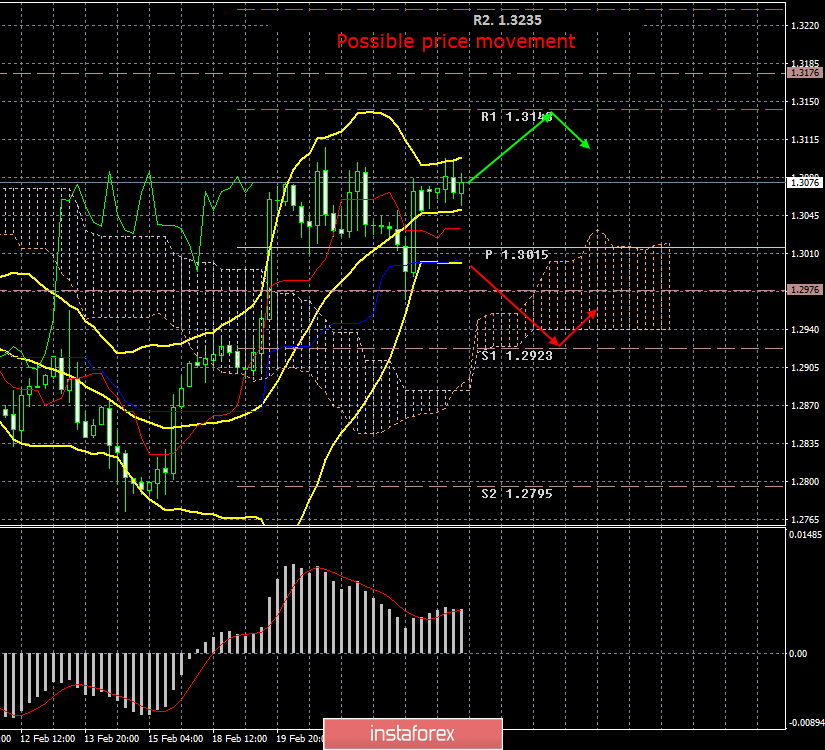Click the 1.2870 price axis value
Image resolution: width=825 pixels, height=750 pixels.
click(805, 406)
